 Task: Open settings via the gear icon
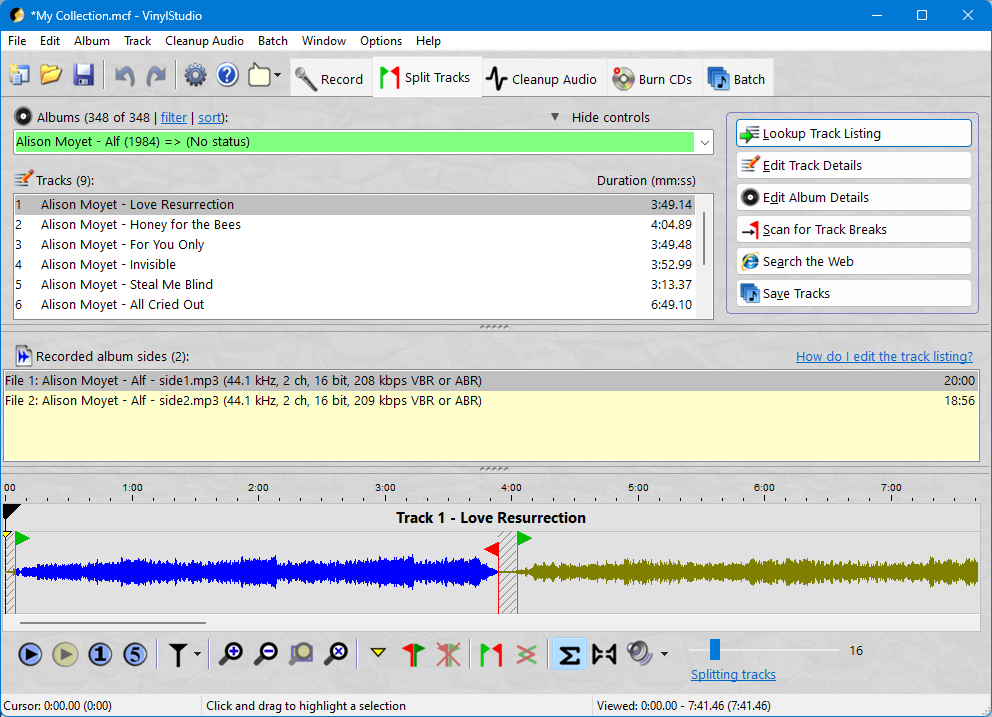(195, 75)
